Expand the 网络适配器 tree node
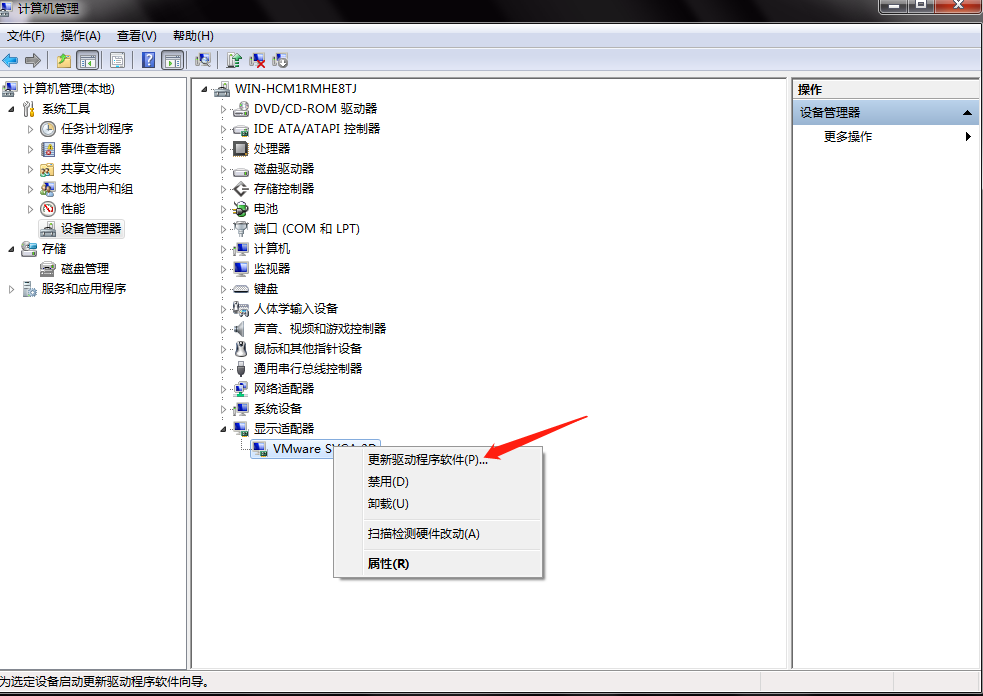 click(224, 388)
